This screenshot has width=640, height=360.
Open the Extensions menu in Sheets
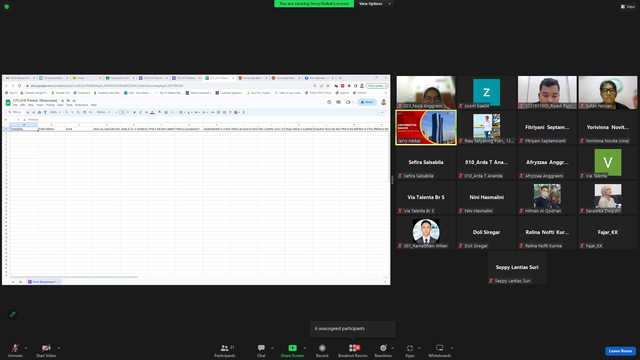click(81, 105)
